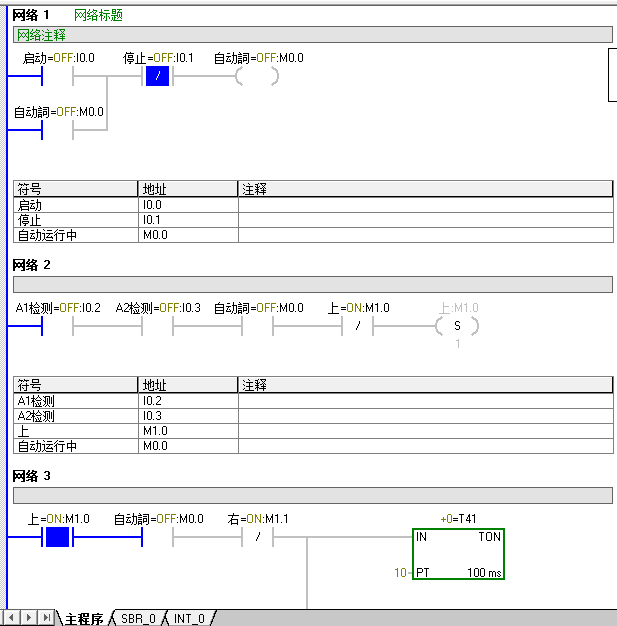Select the 上 symbol cell in the table
The width and height of the screenshot is (617, 626).
click(x=75, y=431)
